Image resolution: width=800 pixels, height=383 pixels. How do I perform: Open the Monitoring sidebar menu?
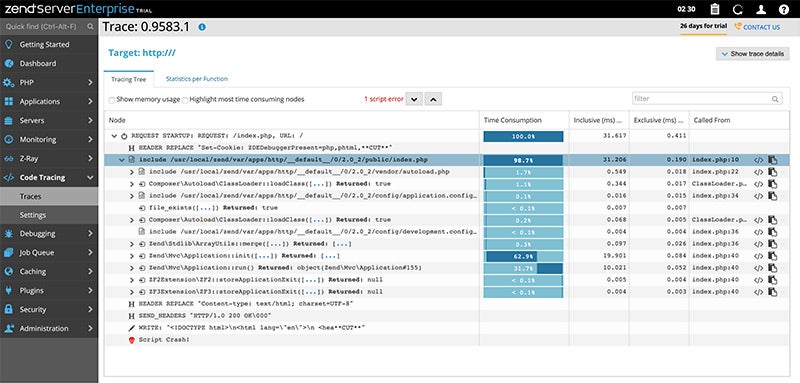49,139
